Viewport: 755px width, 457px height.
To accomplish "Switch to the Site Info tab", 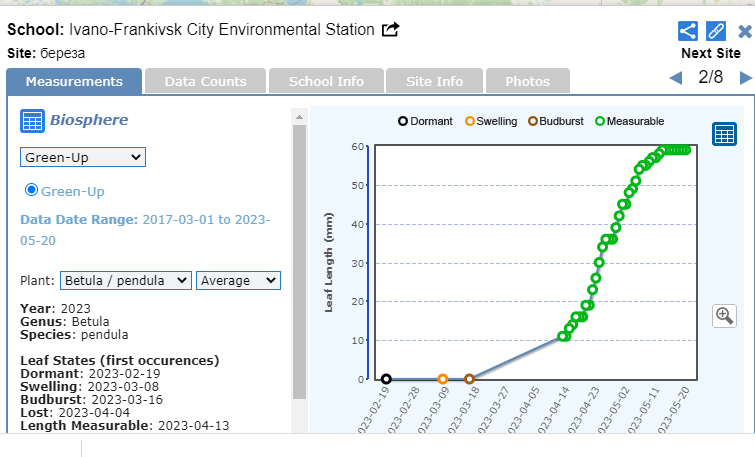I will pos(435,81).
